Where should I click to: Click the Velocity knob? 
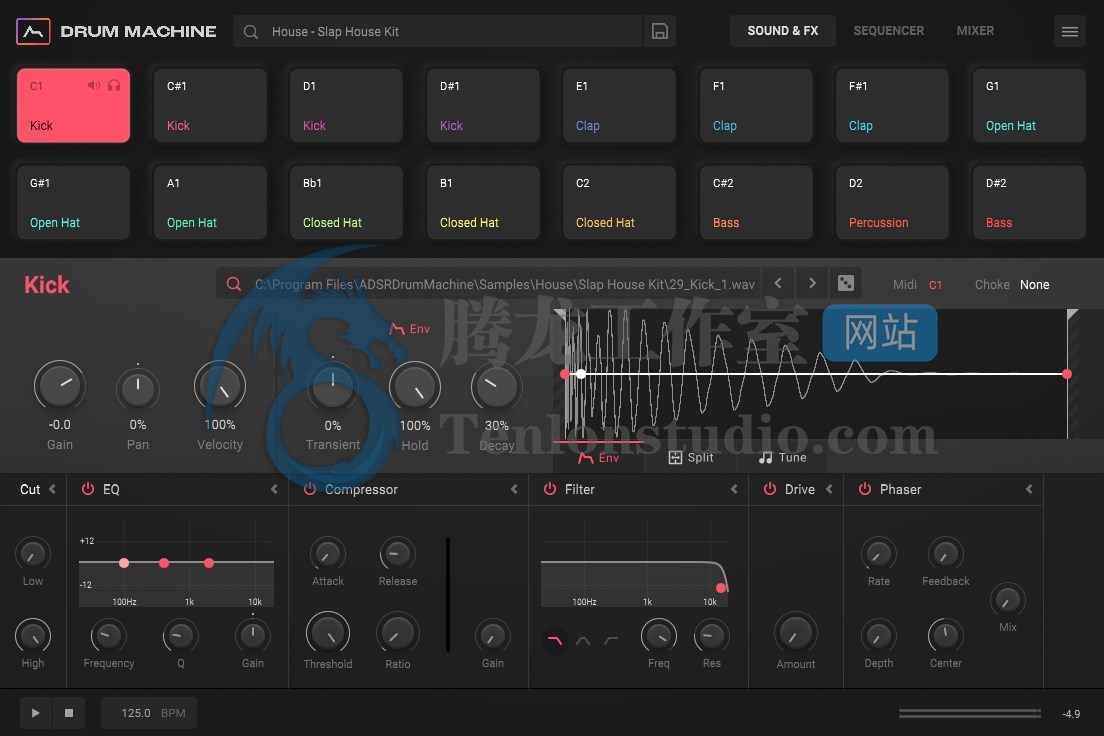[x=220, y=385]
